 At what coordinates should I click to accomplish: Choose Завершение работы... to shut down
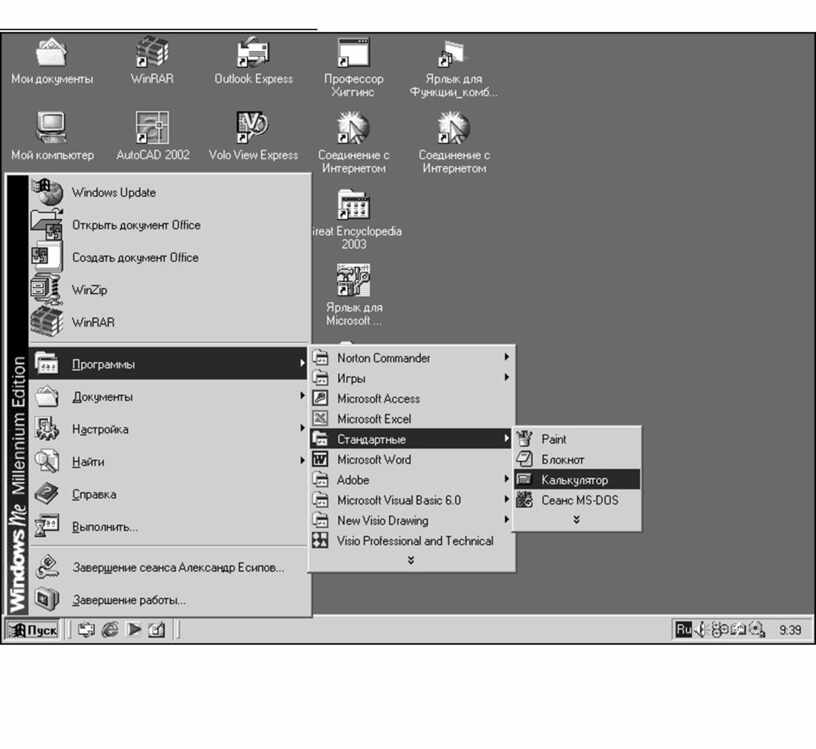tap(168, 600)
